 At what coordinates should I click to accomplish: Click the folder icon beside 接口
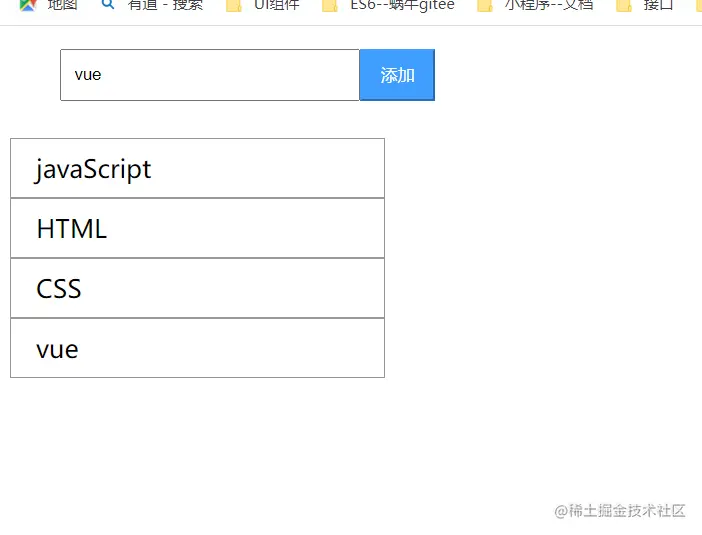point(624,5)
